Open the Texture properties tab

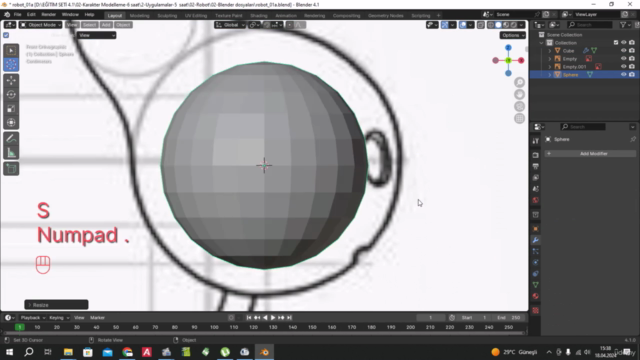click(x=536, y=310)
